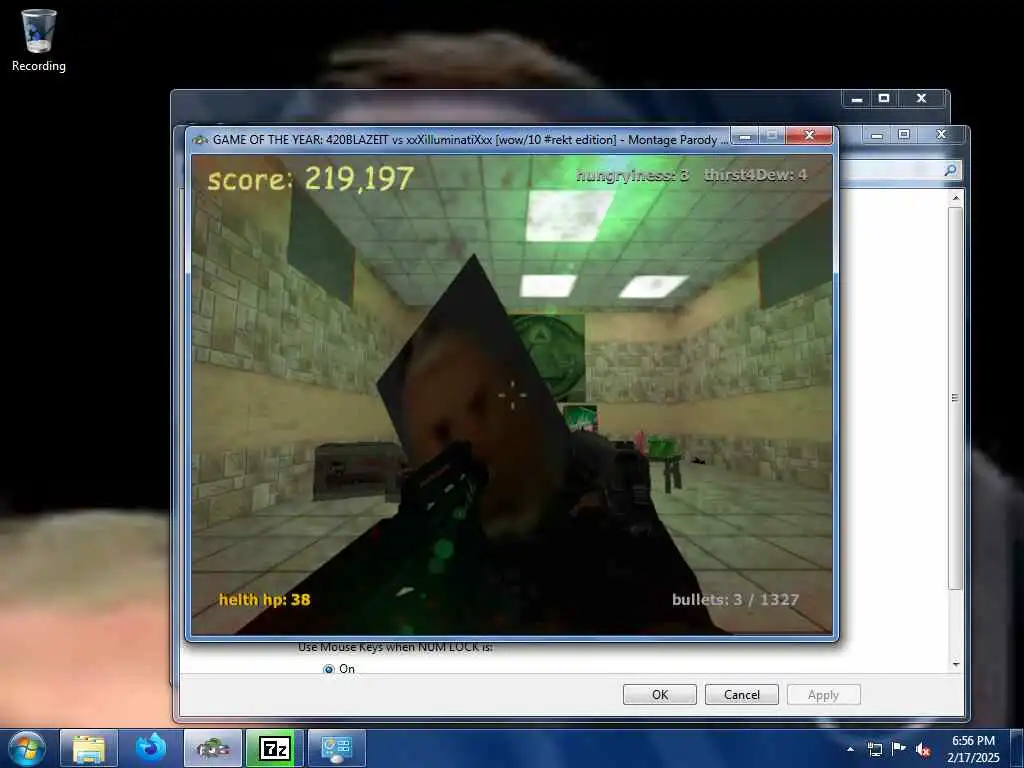
Task: Click Cancel in the Mouse Keys dialog
Action: (x=742, y=694)
